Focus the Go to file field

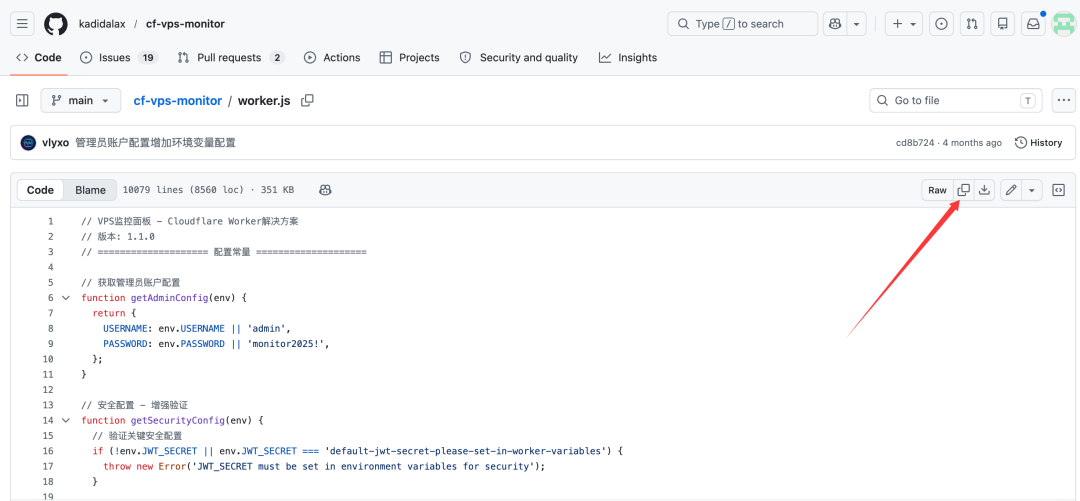click(955, 101)
